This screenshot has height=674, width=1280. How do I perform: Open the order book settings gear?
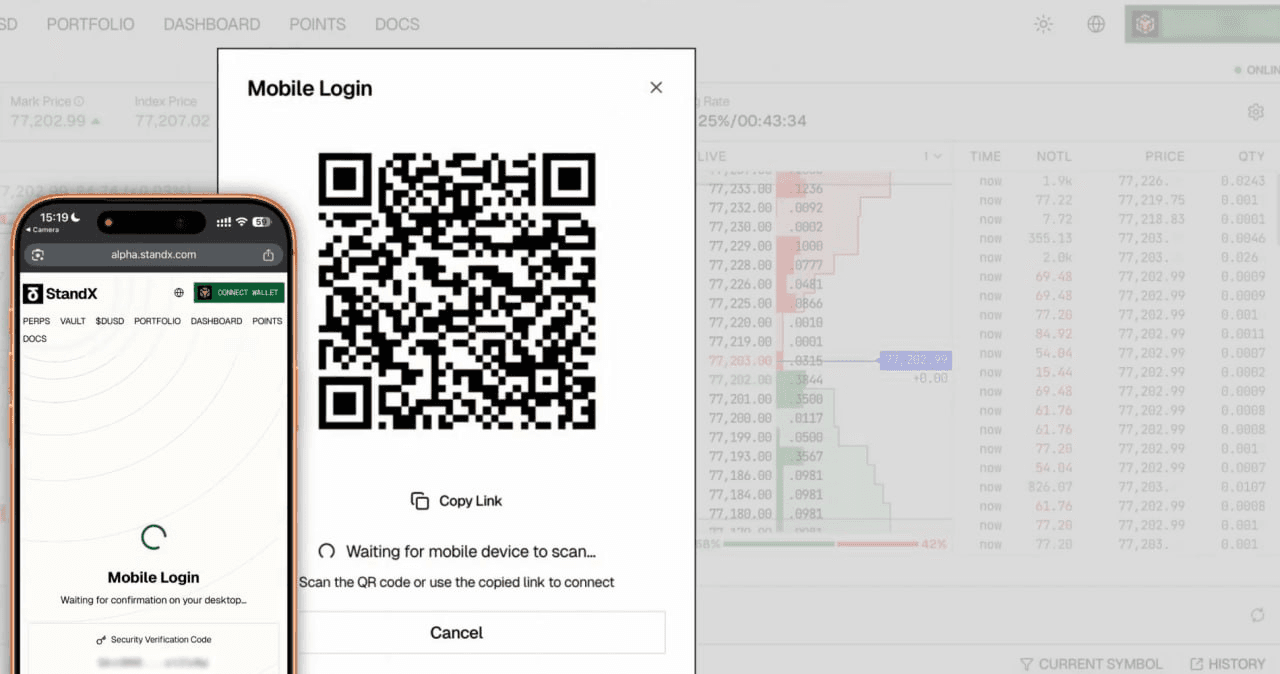coord(1255,112)
